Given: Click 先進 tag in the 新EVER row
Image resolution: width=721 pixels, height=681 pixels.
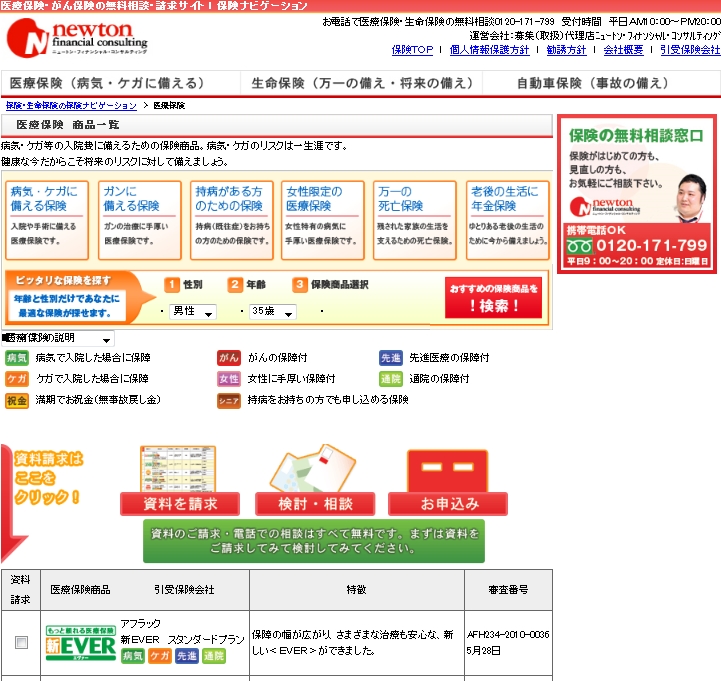Looking at the screenshot, I should (187, 656).
